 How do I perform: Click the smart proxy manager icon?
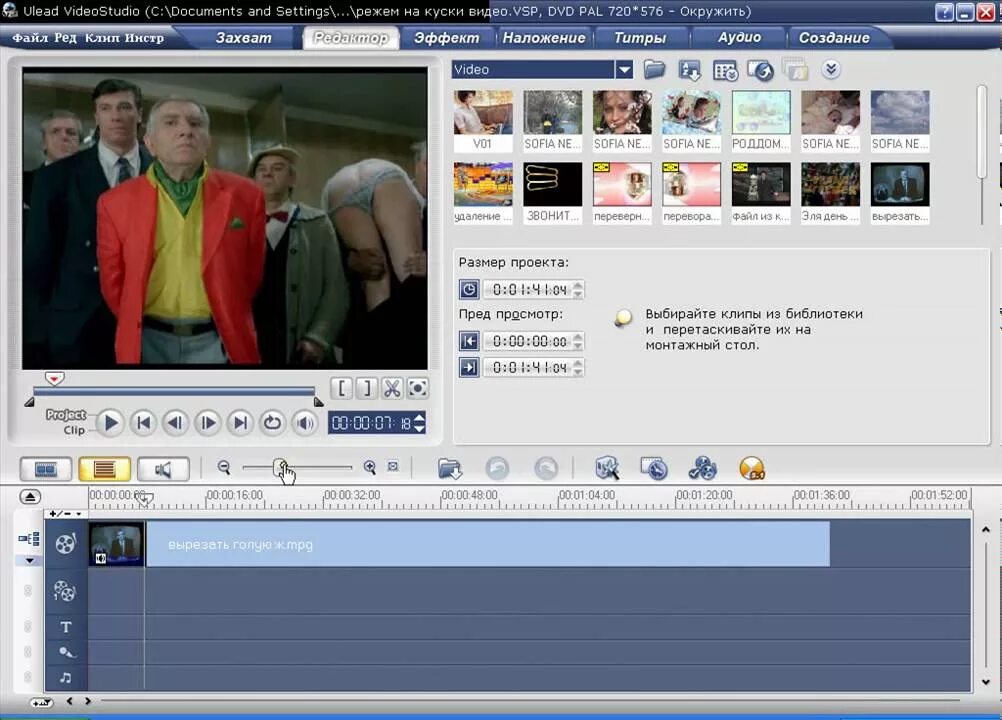point(606,468)
